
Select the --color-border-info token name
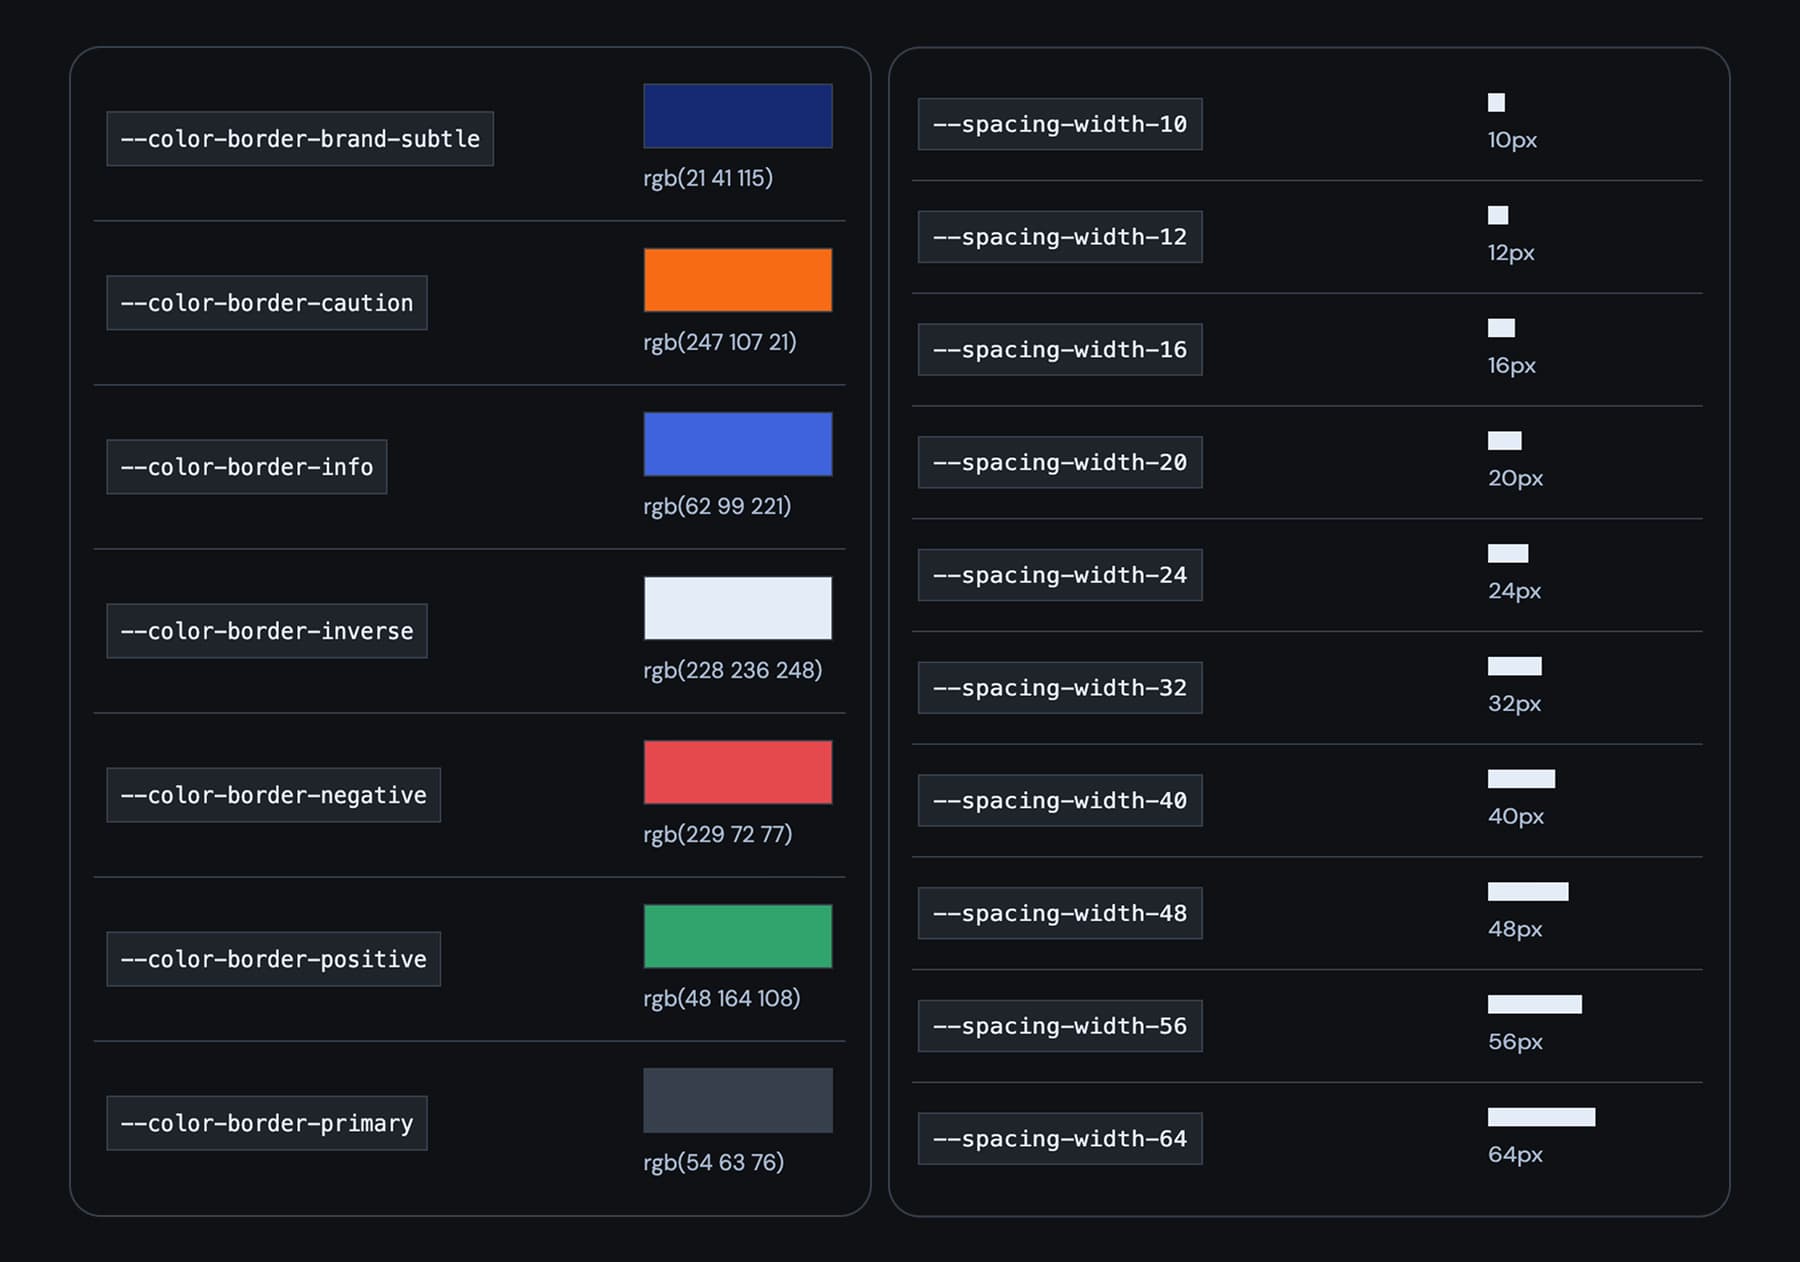point(247,466)
